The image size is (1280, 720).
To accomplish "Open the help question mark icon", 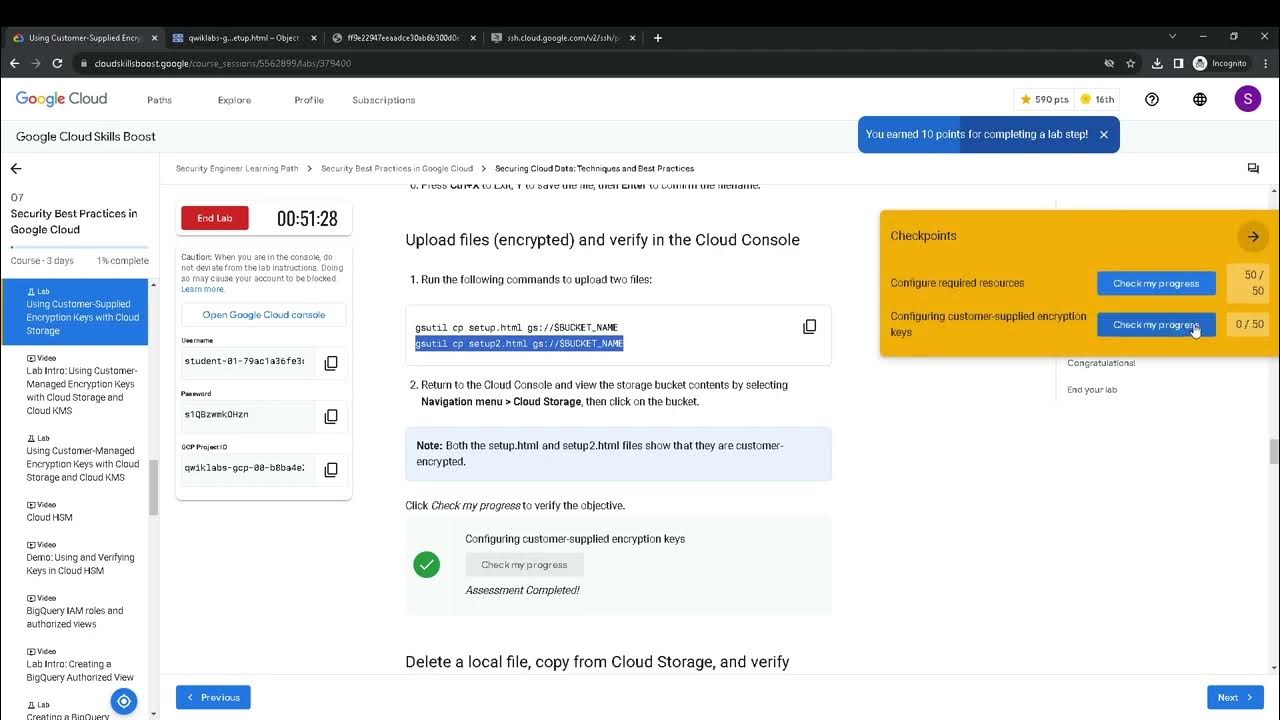I will click(1152, 99).
